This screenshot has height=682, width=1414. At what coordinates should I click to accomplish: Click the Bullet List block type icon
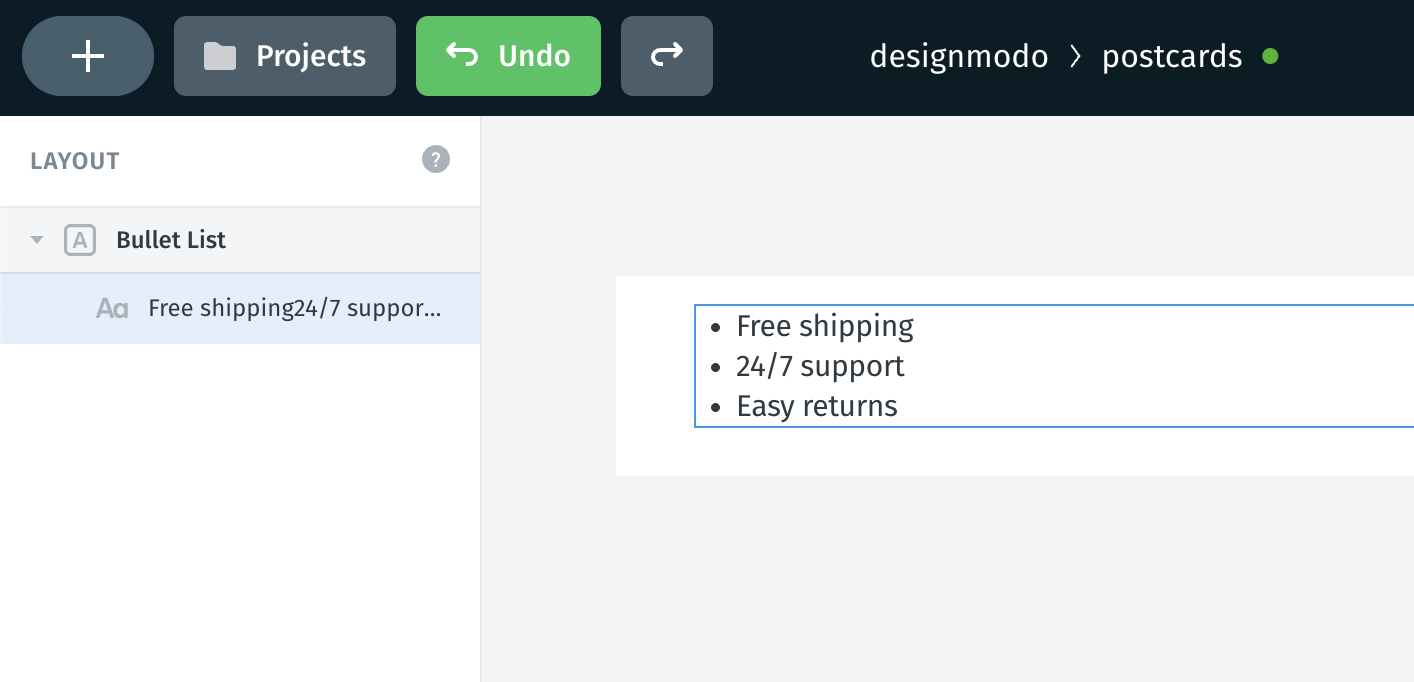(80, 240)
